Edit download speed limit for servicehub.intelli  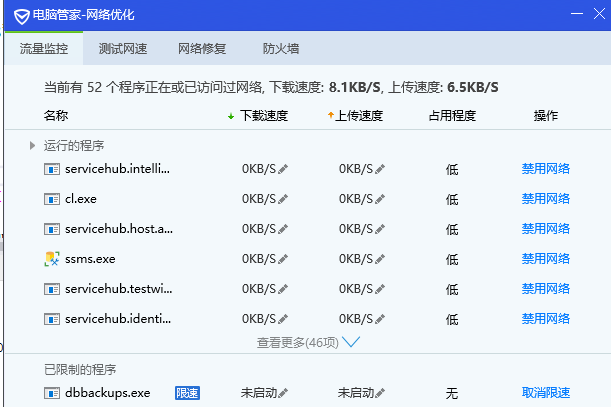point(283,169)
